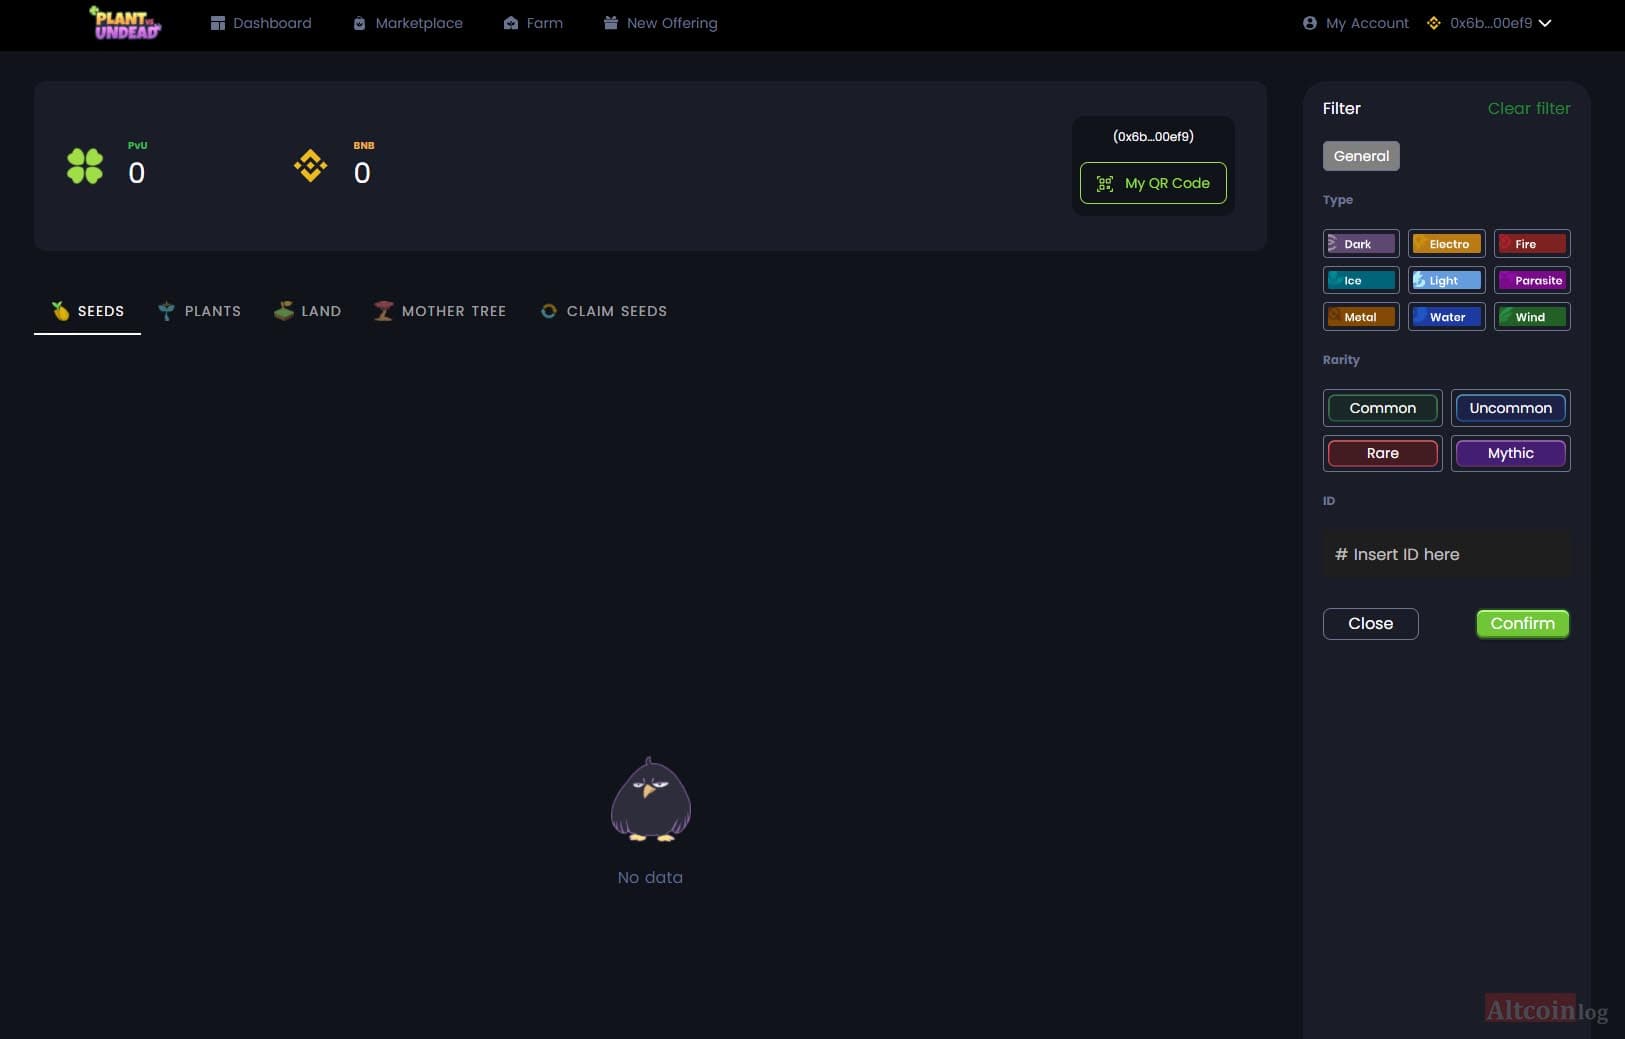Select the Common rarity filter
This screenshot has height=1039, width=1625.
tap(1383, 408)
